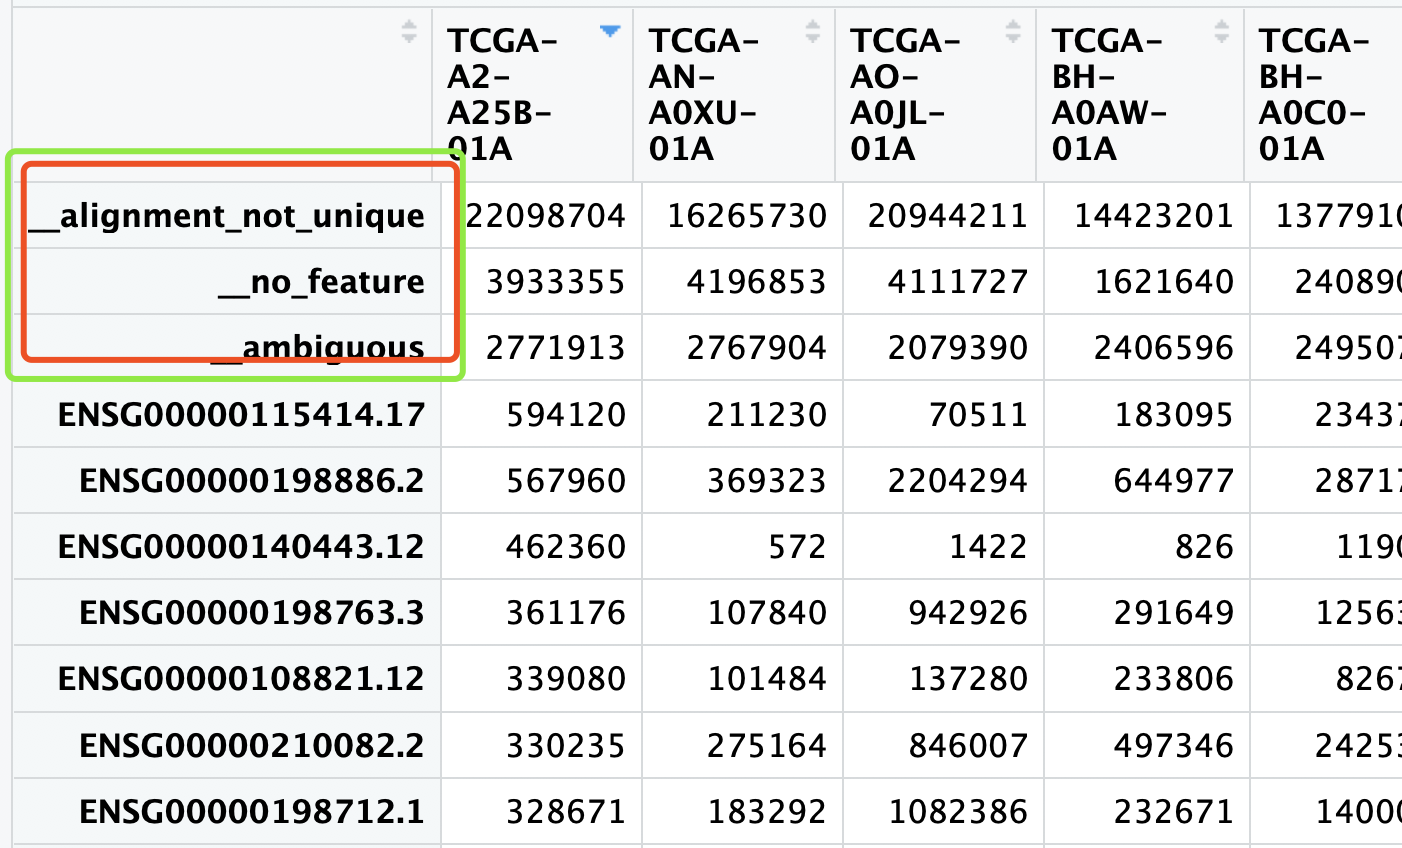
Task: Select row name ENSG00000198886.2
Action: (252, 480)
